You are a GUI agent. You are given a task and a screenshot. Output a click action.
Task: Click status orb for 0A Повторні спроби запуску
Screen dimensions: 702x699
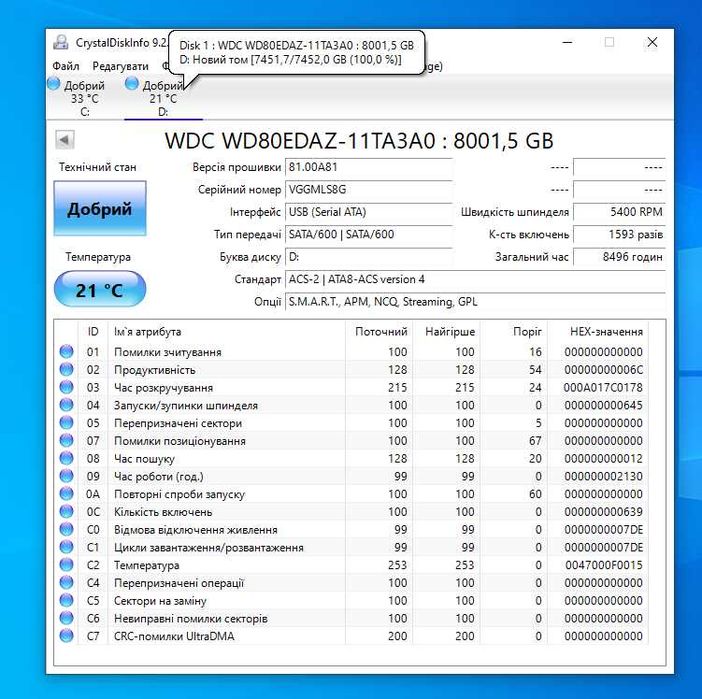pyautogui.click(x=66, y=493)
